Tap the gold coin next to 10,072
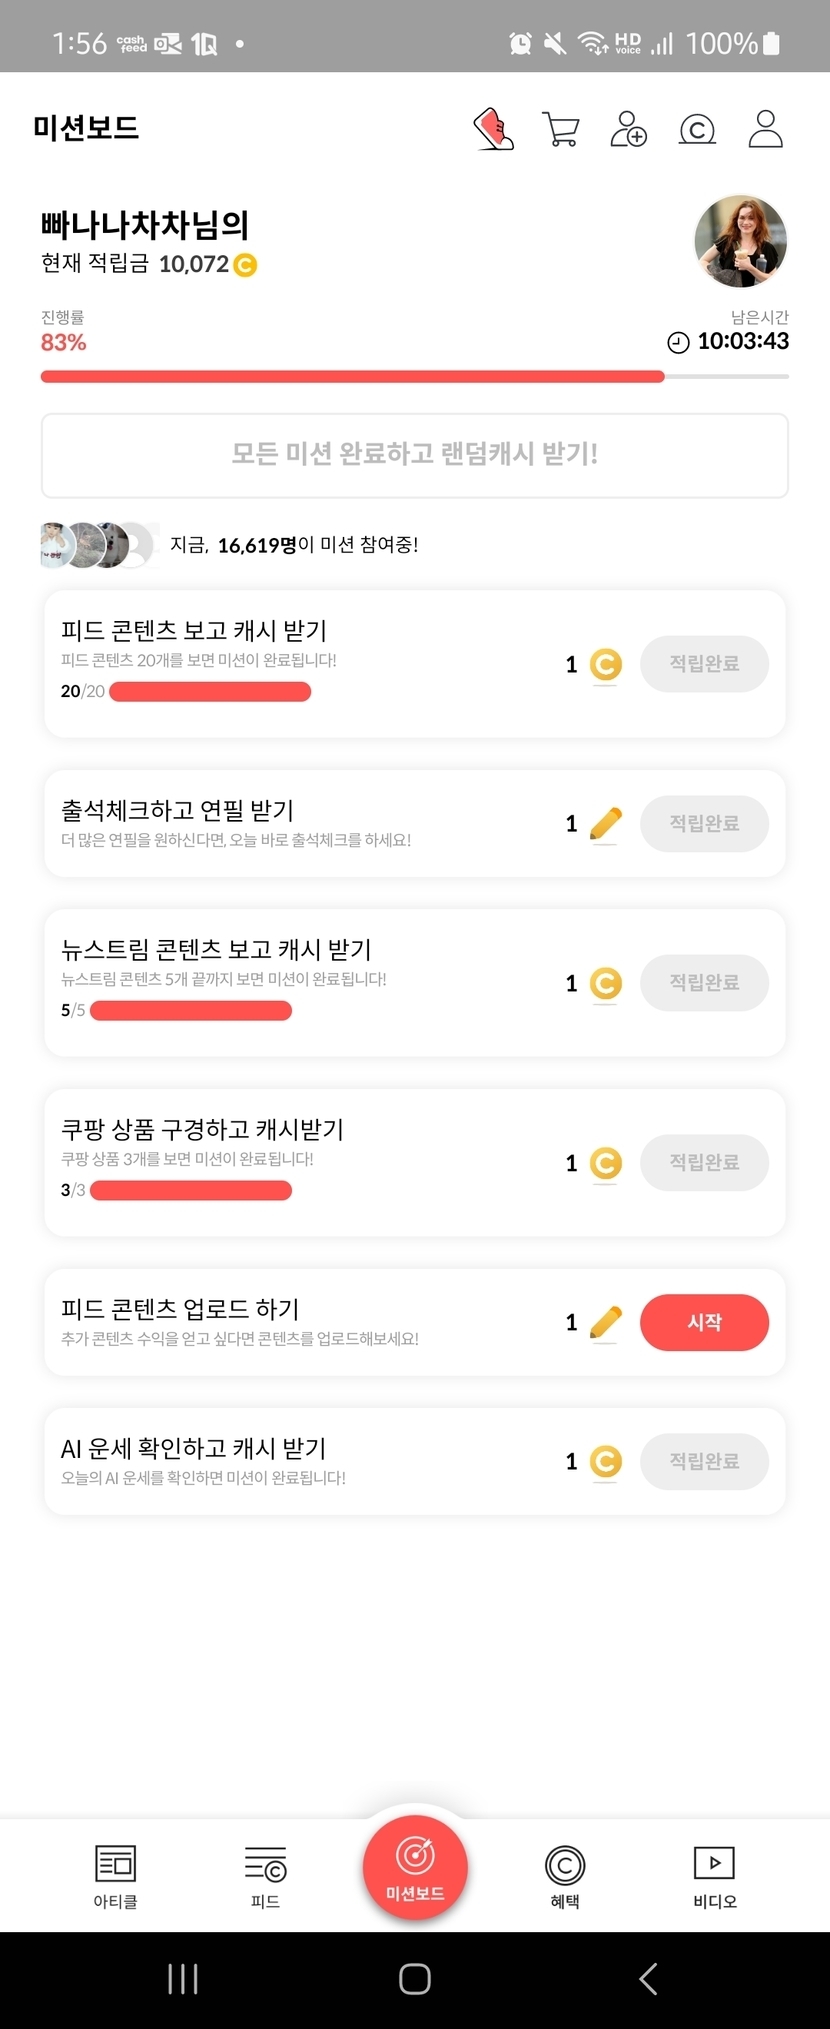 245,265
